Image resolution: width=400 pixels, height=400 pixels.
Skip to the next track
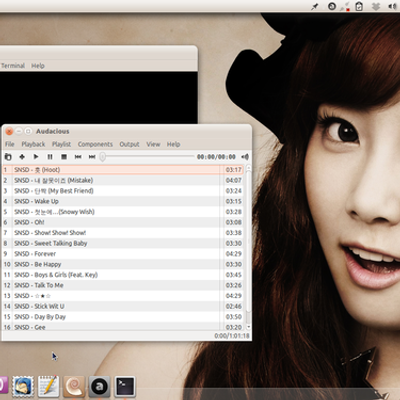[x=92, y=157]
